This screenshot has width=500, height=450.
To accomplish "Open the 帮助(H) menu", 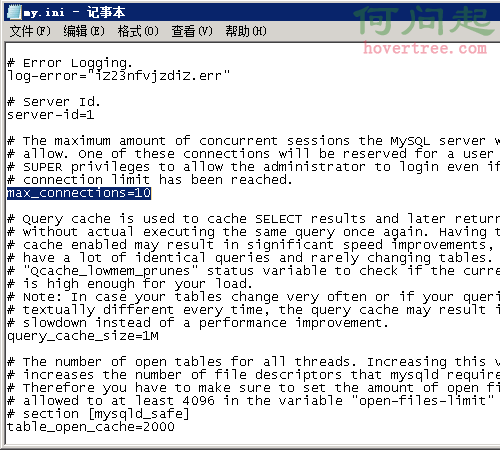I will pyautogui.click(x=246, y=31).
